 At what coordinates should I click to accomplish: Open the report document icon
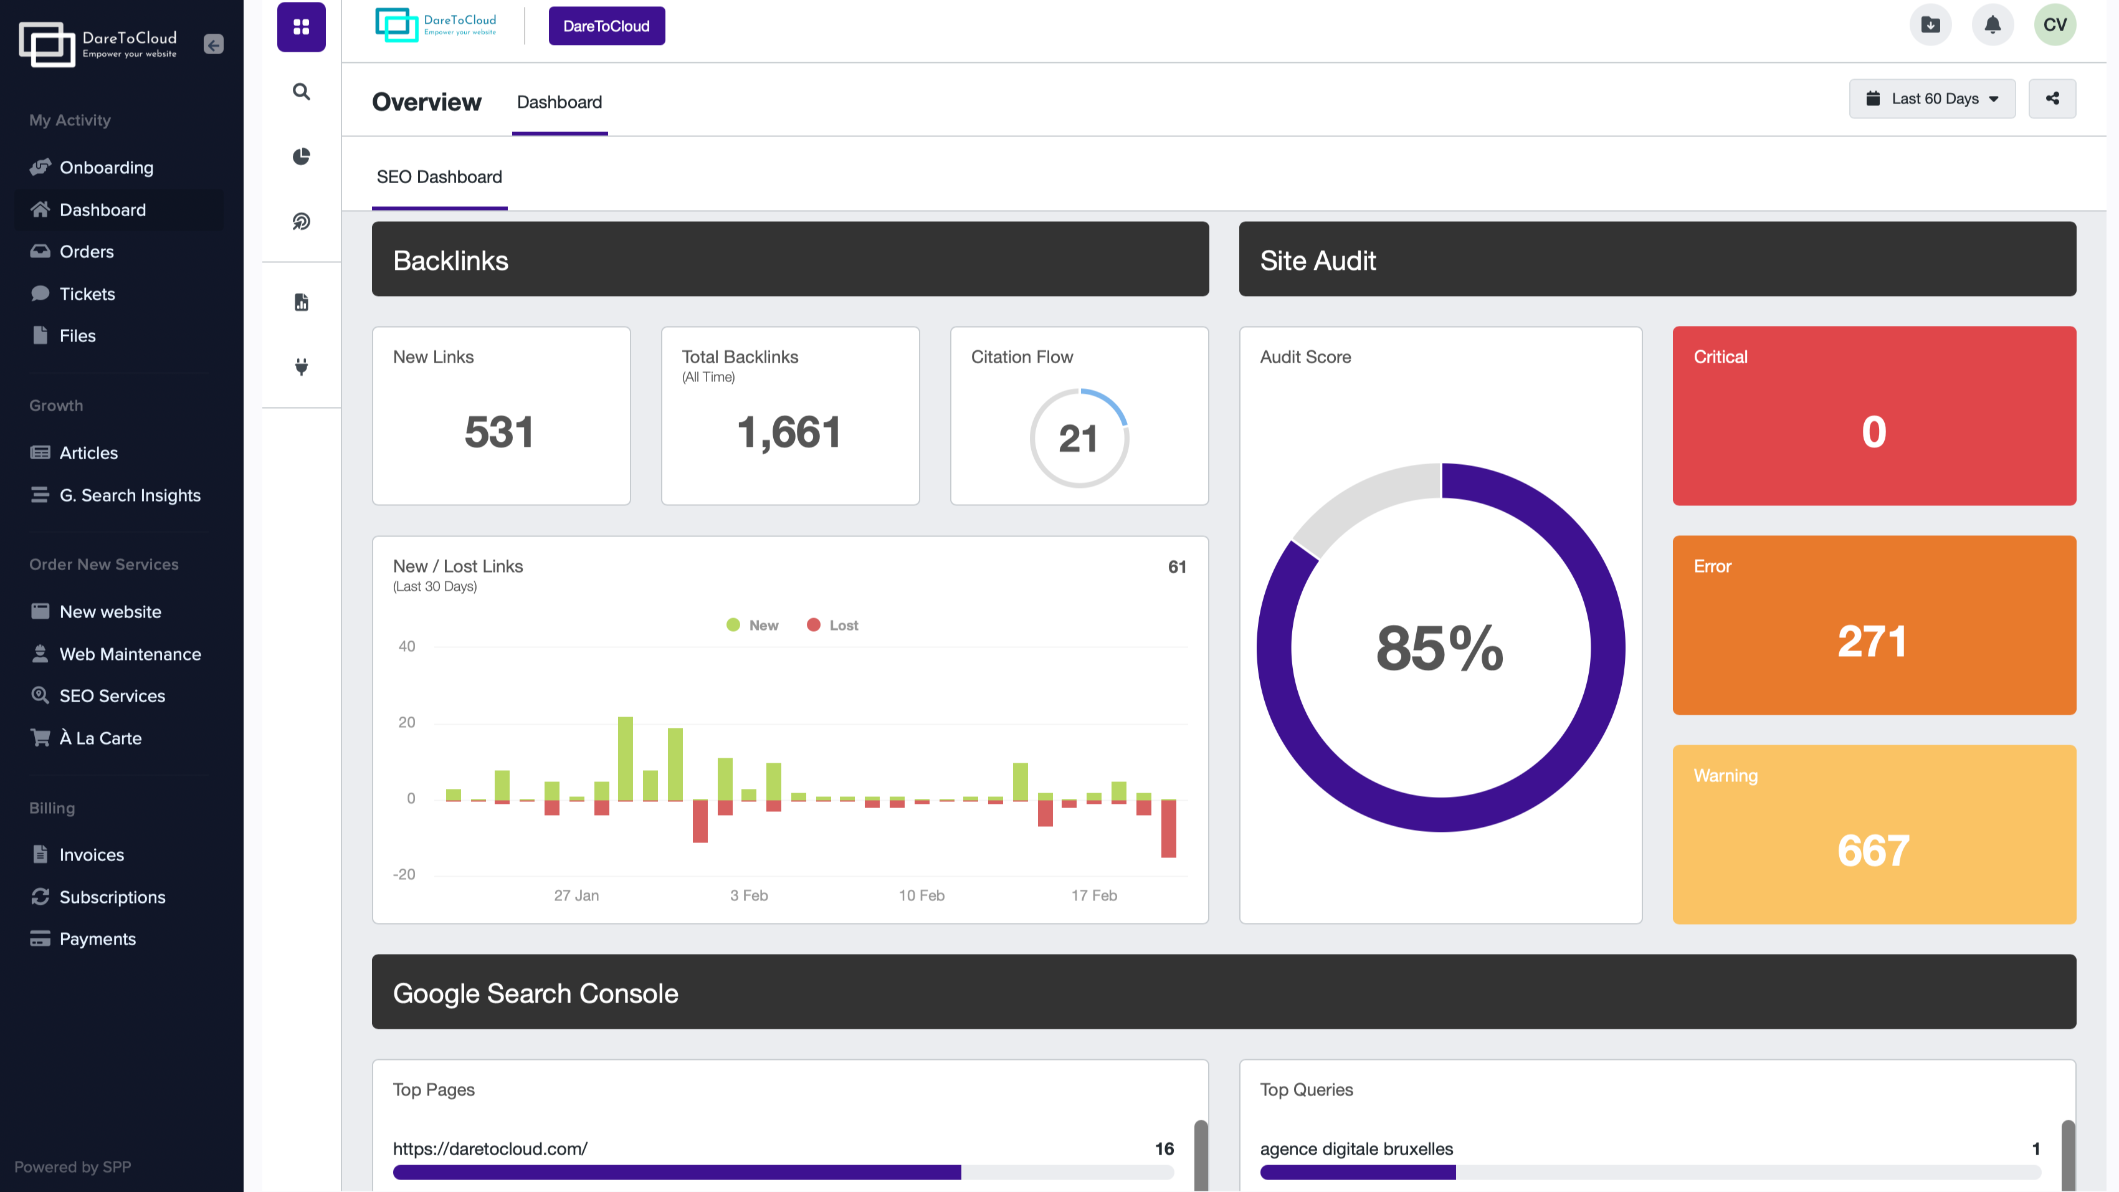point(301,302)
